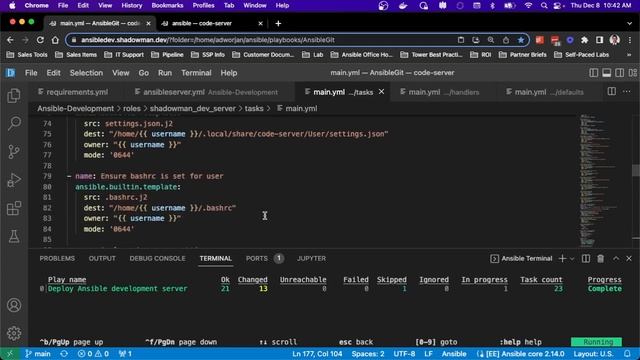Close the main.yml tasks editor tab
640x360 pixels.
coord(381,92)
